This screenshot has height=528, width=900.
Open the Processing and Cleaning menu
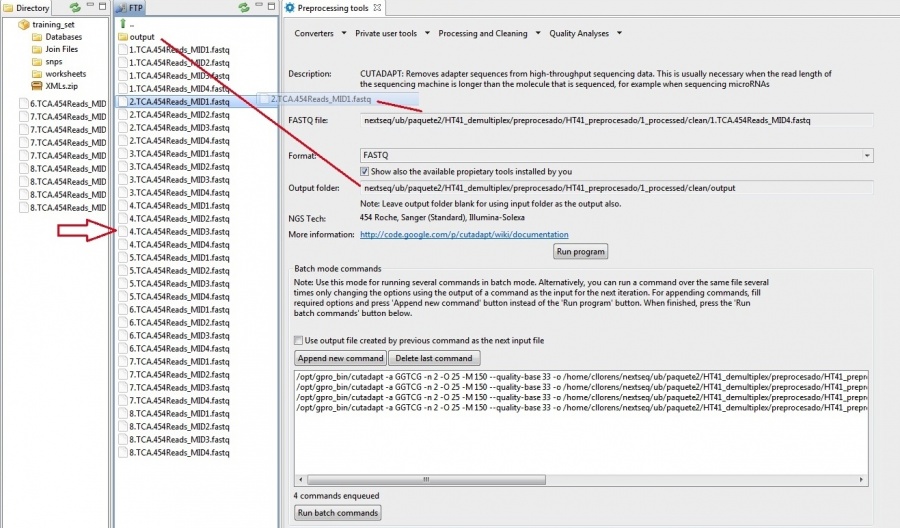[488, 33]
